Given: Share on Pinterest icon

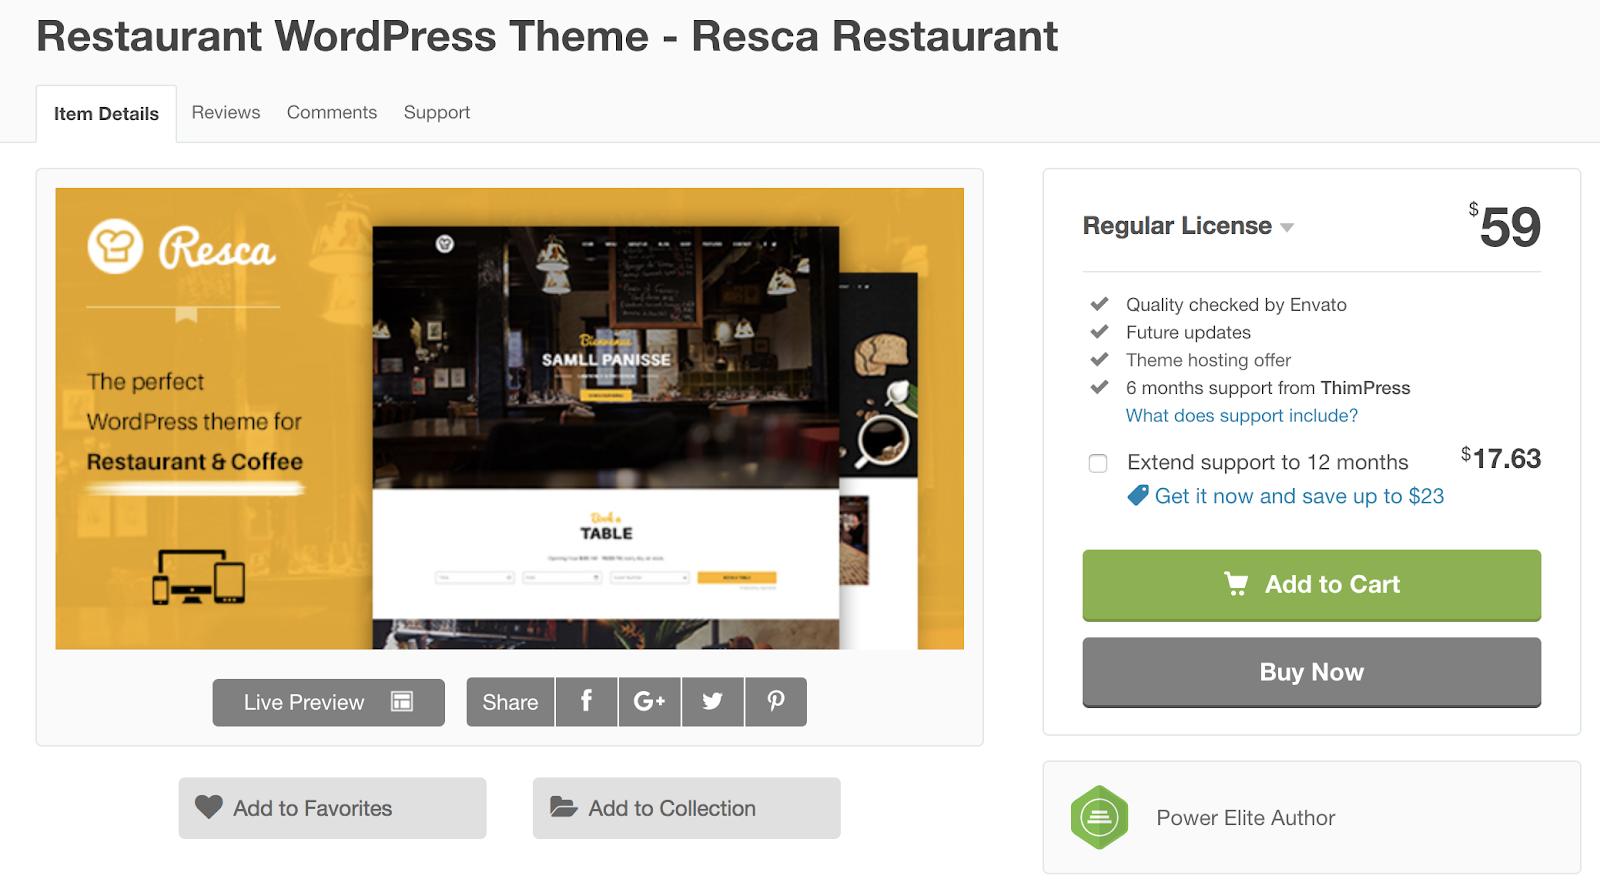Looking at the screenshot, I should (776, 702).
